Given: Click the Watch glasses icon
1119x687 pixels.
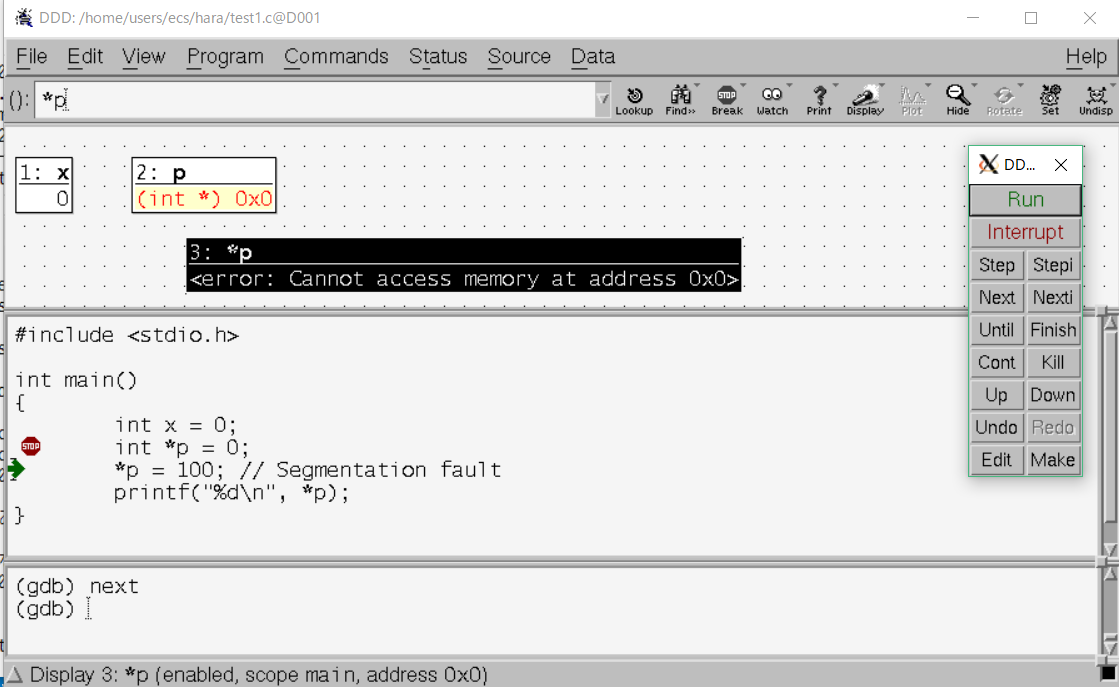Looking at the screenshot, I should click(772, 100).
